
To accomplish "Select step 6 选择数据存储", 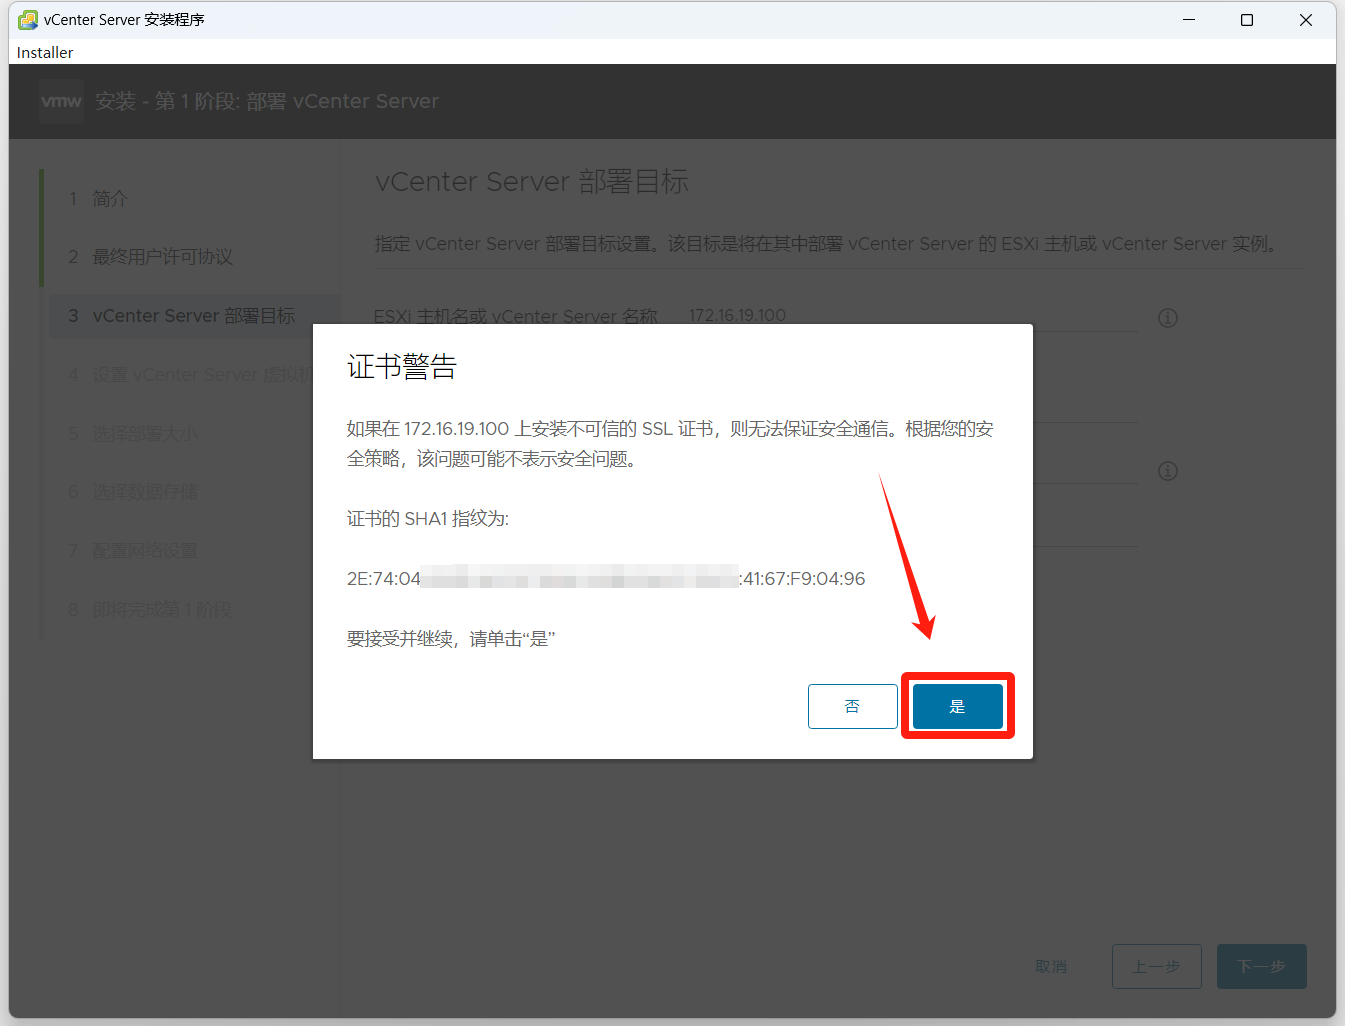I will (x=145, y=492).
